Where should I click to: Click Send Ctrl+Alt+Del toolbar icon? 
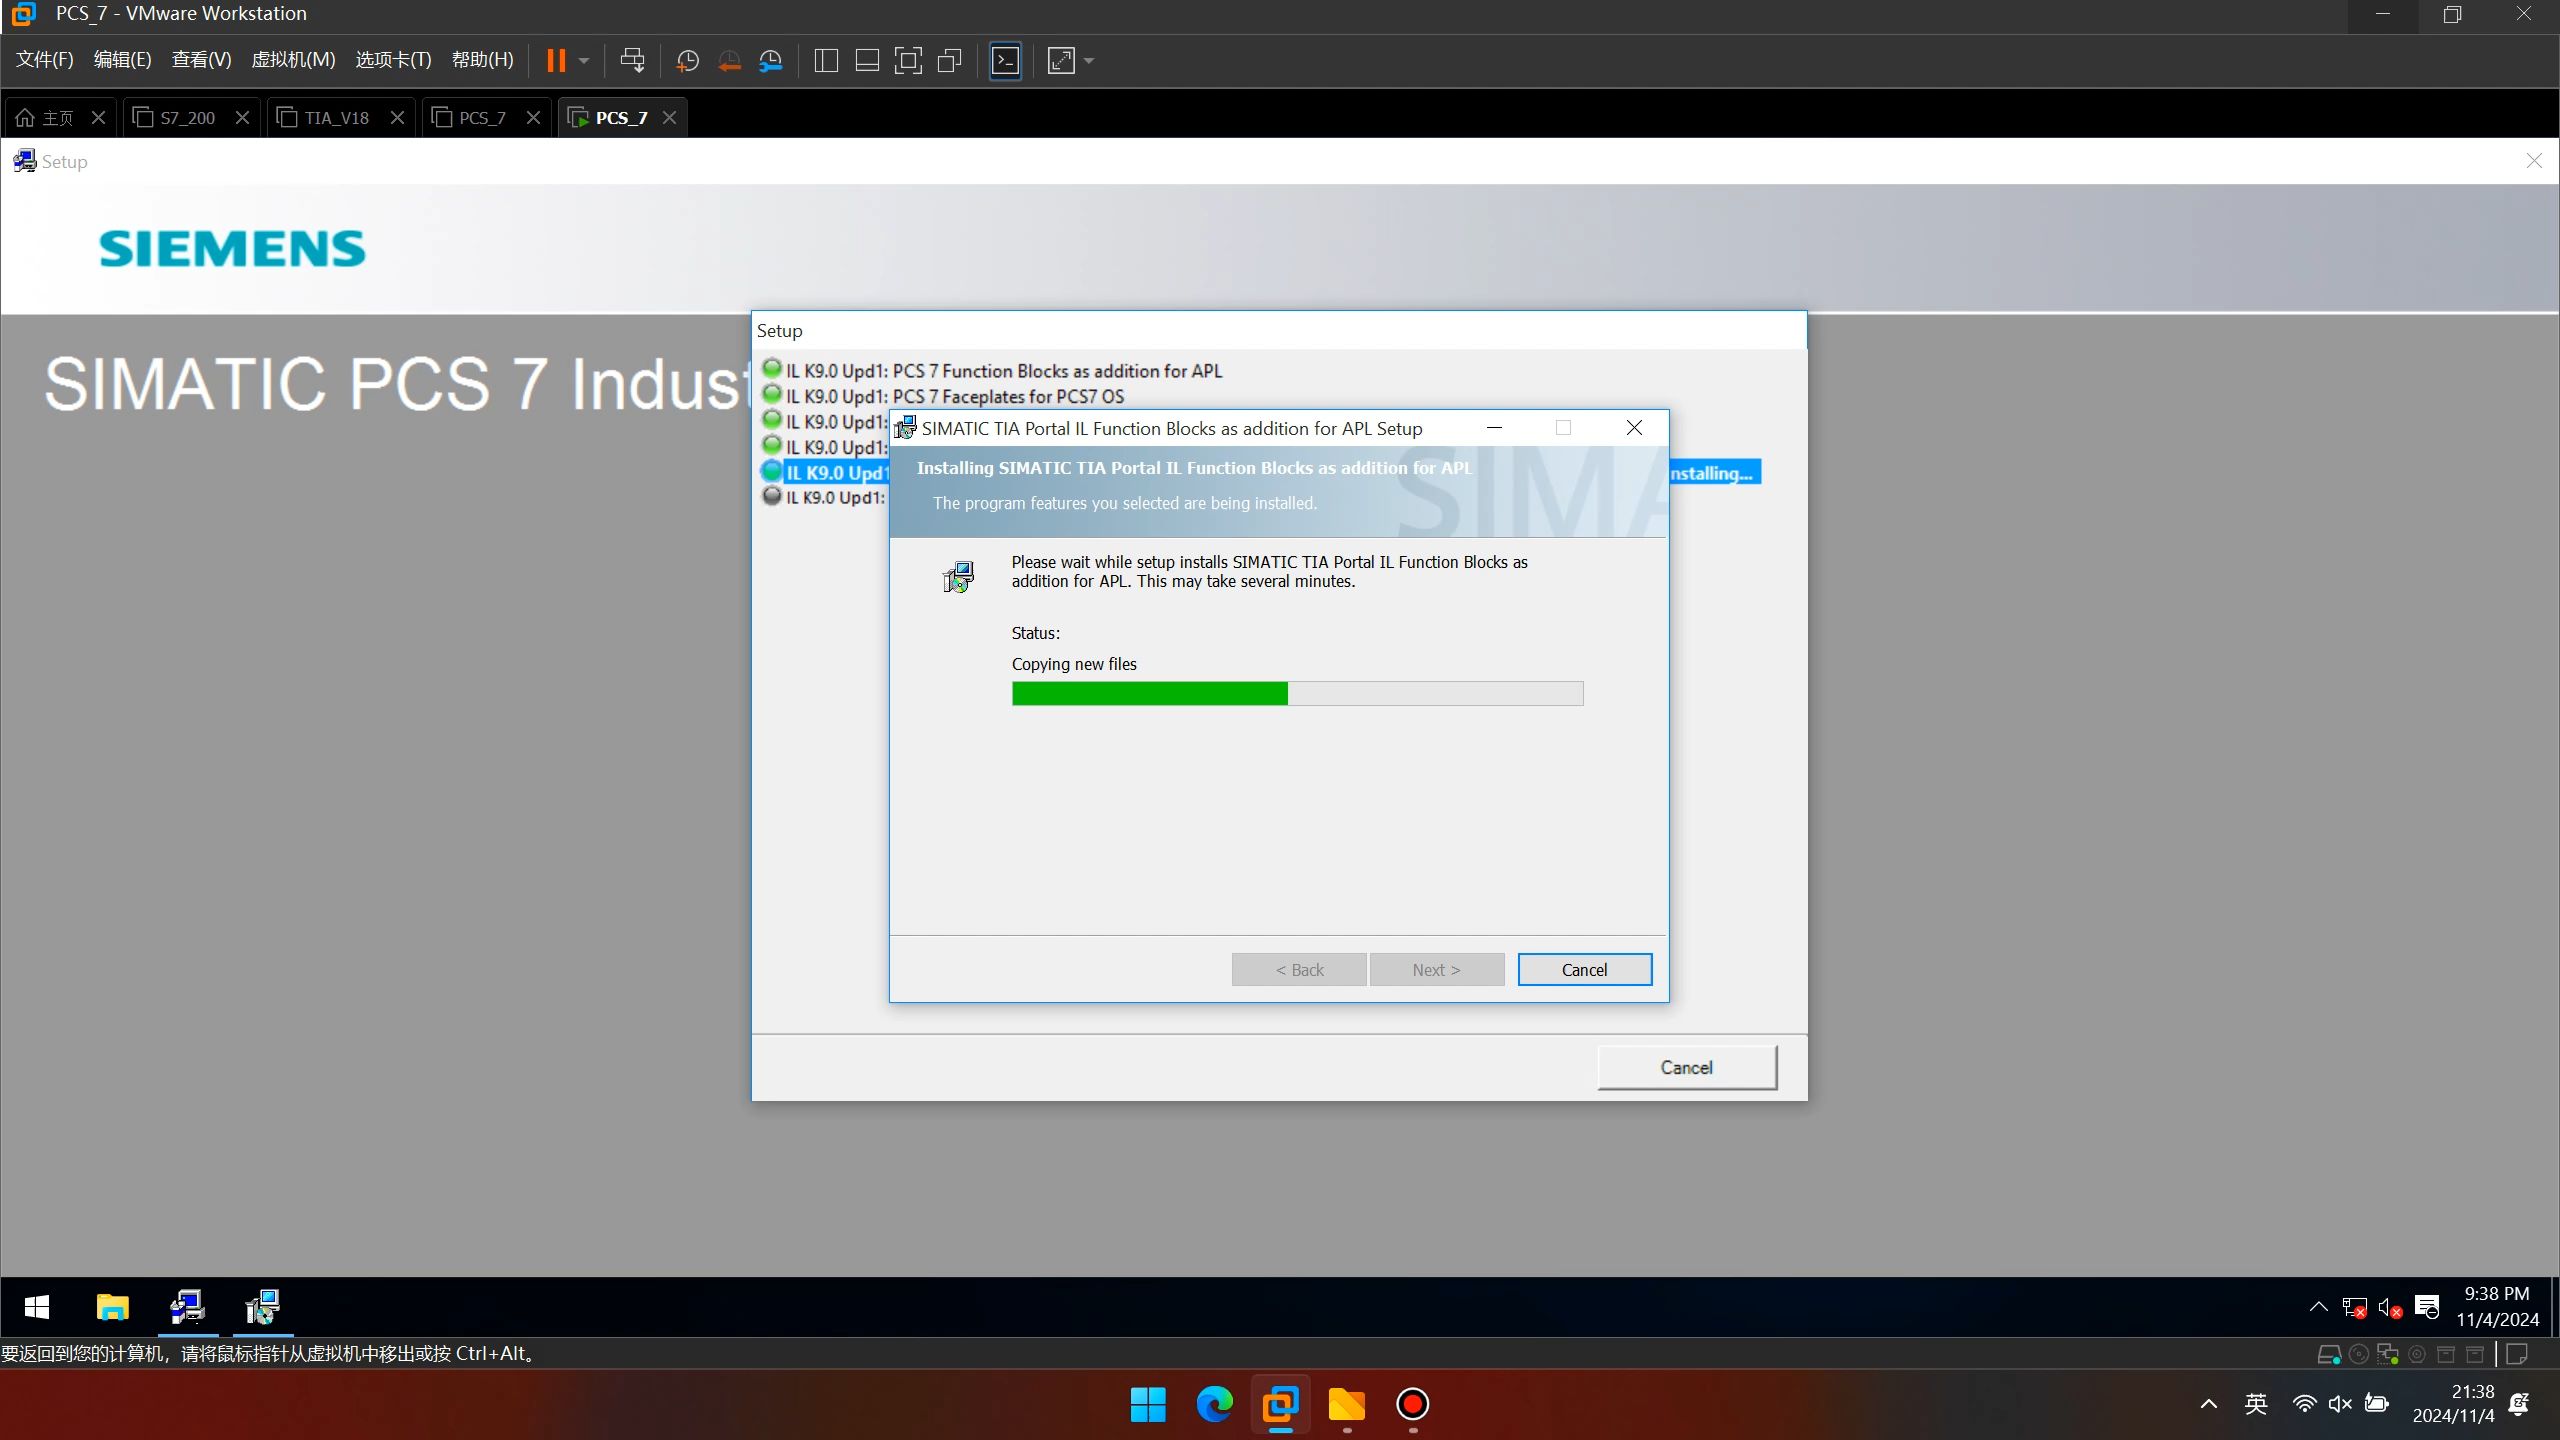point(632,61)
